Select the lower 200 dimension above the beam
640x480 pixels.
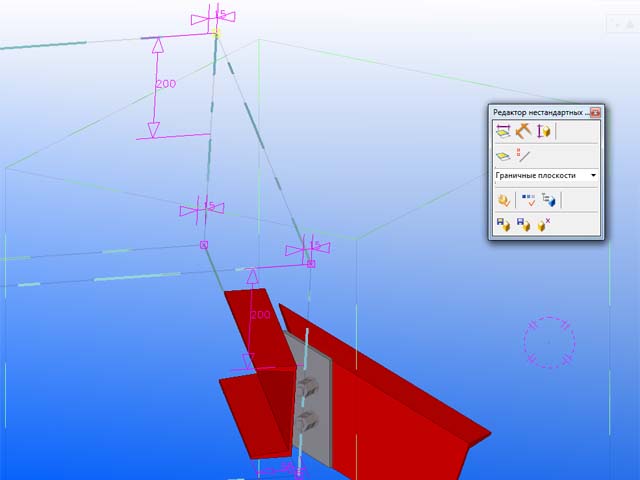[261, 314]
